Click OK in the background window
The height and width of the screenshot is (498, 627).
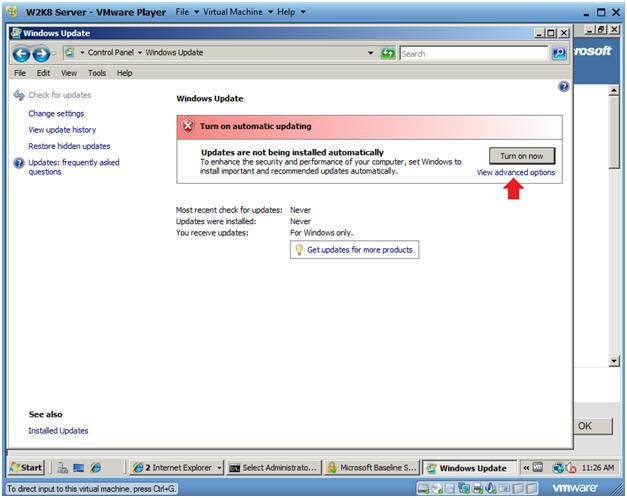coord(593,426)
